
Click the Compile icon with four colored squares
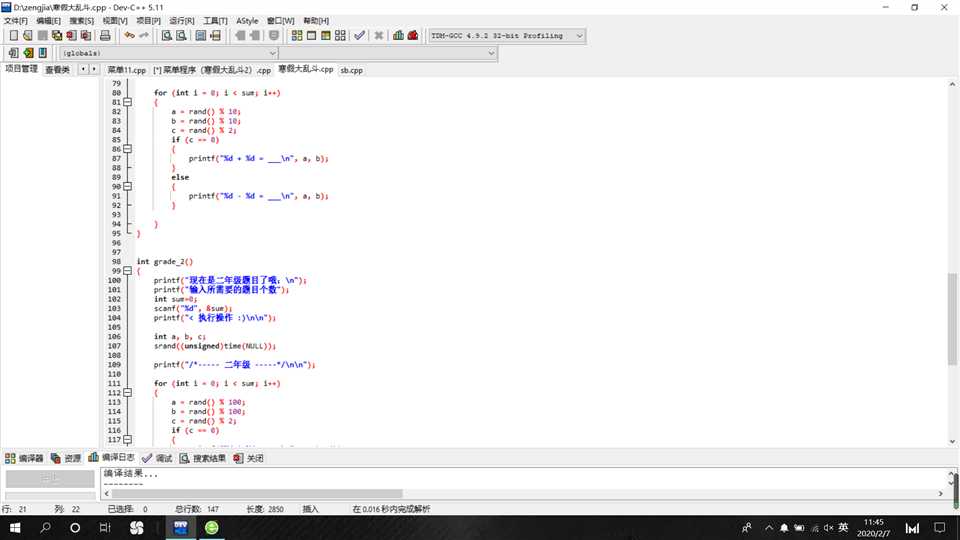[x=297, y=36]
